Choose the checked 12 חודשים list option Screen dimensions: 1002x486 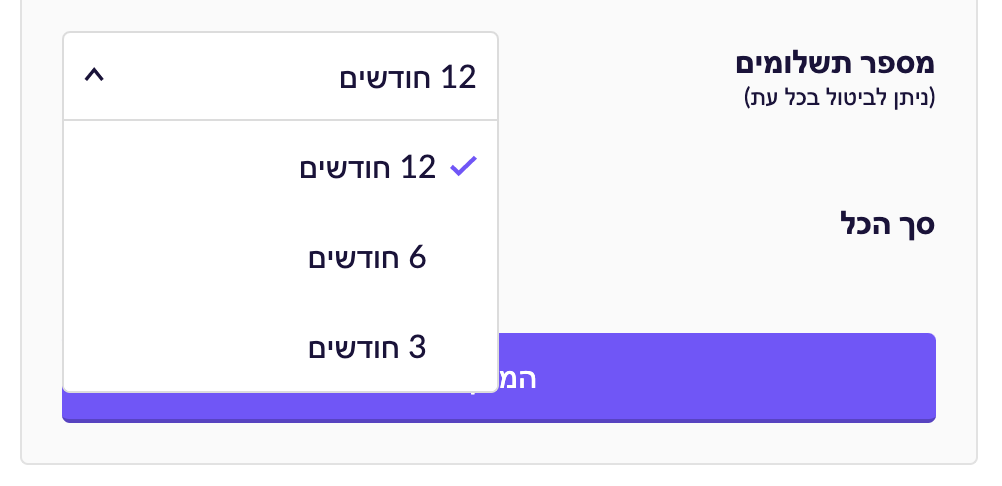point(368,167)
